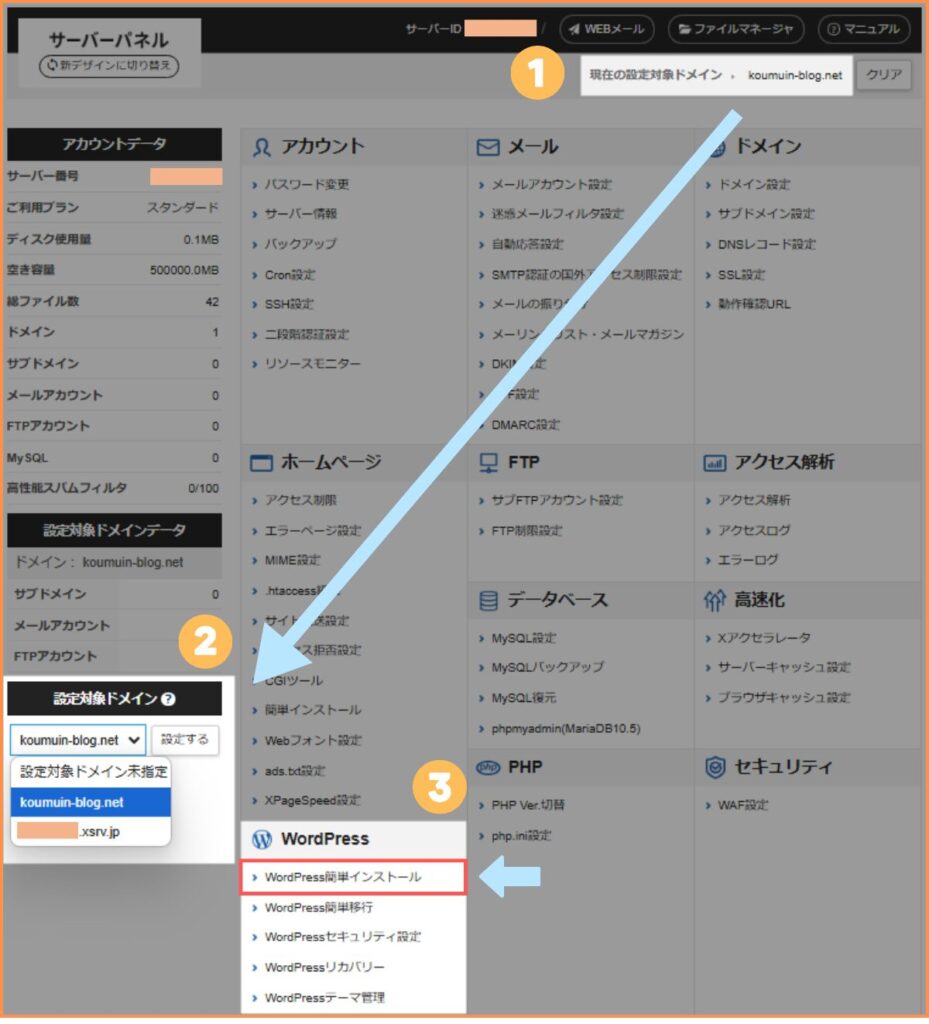Screen dimensions: 929x1024
Task: Open WEBメール from the top bar
Action: click(606, 29)
